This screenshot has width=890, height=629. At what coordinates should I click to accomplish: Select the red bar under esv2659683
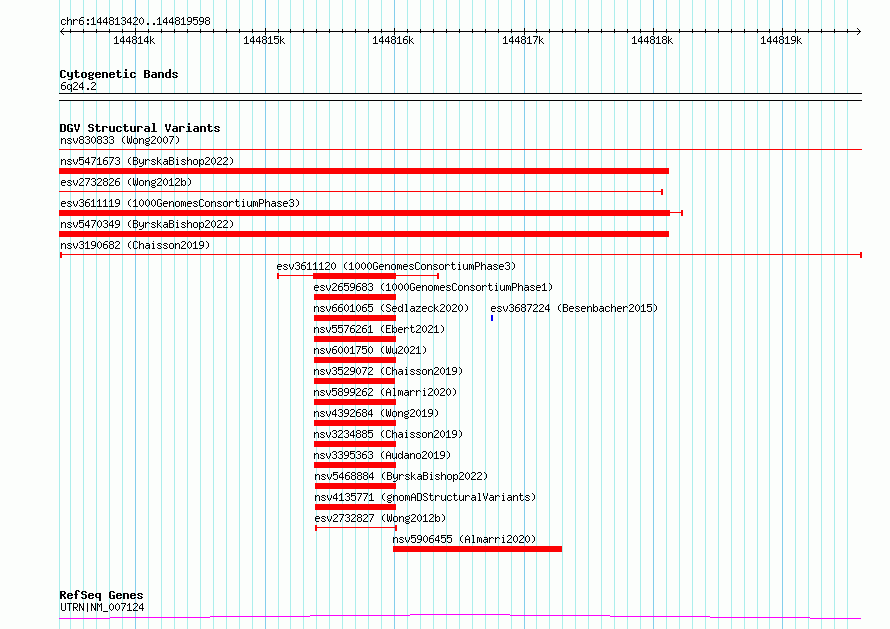pyautogui.click(x=355, y=297)
